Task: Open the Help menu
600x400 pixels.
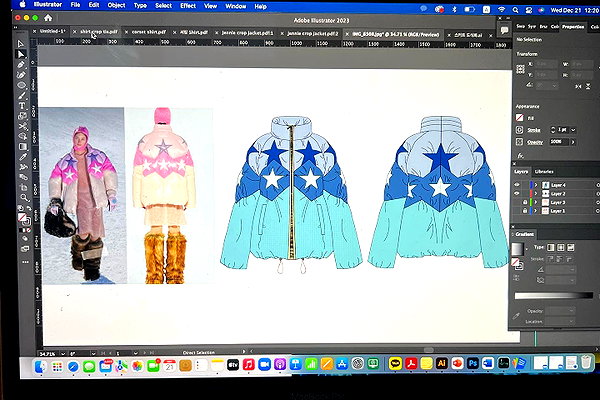Action: click(260, 7)
